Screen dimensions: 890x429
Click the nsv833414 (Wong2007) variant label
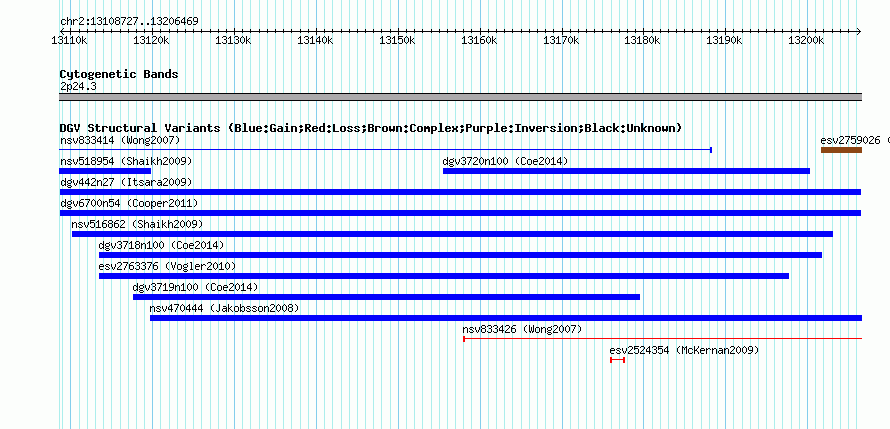pos(120,140)
